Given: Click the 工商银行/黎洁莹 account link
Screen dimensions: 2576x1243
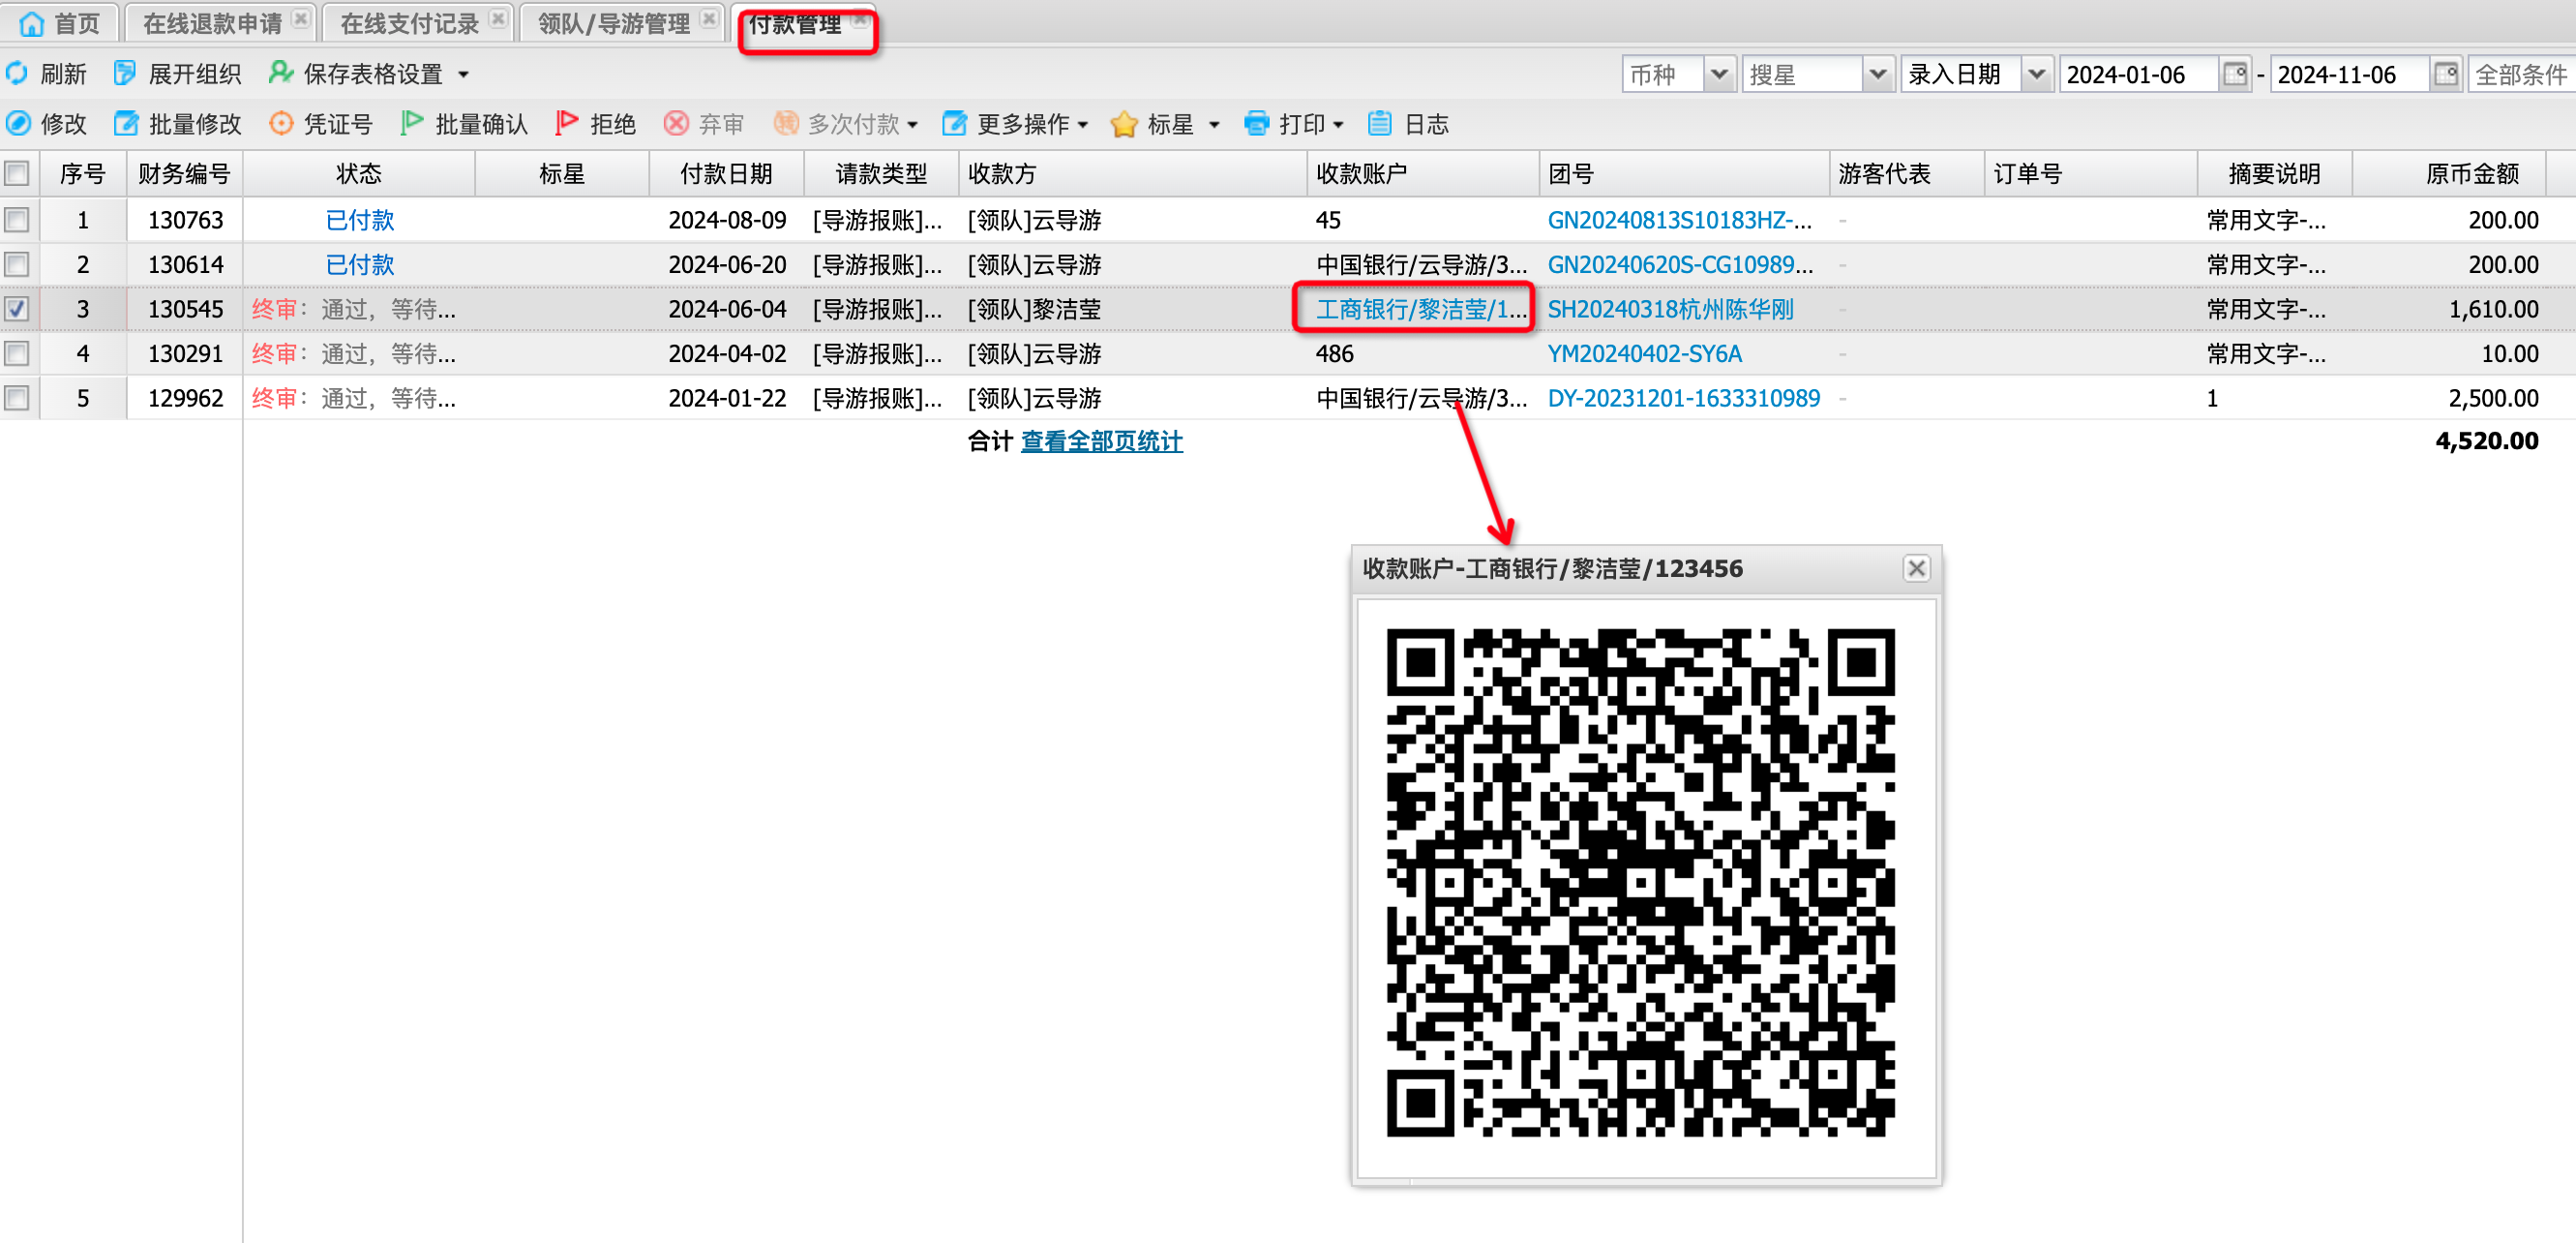Looking at the screenshot, I should (x=1421, y=309).
